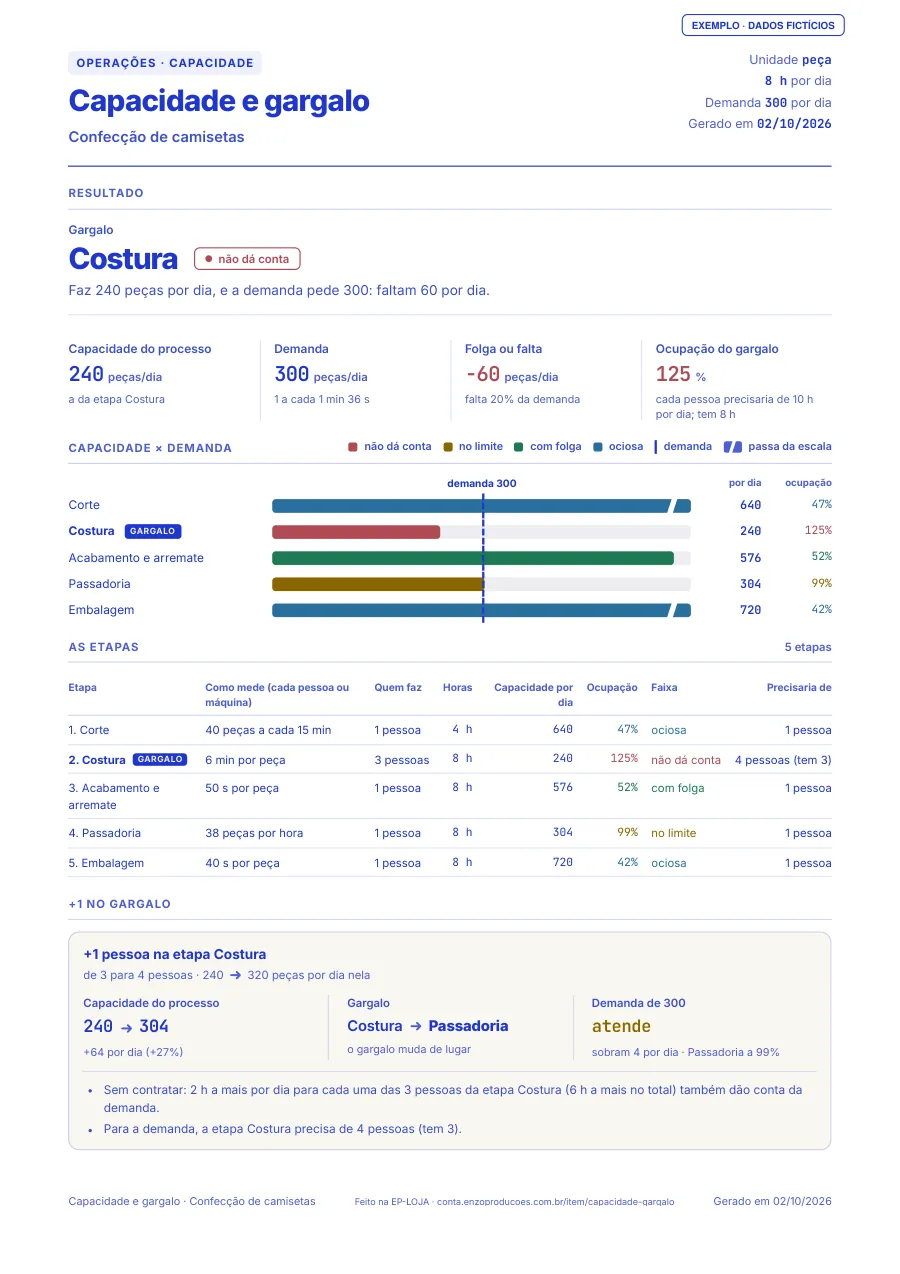Click the blue 'ociosa' legend swatch
Image resolution: width=900 pixels, height=1274 pixels.
[598, 447]
